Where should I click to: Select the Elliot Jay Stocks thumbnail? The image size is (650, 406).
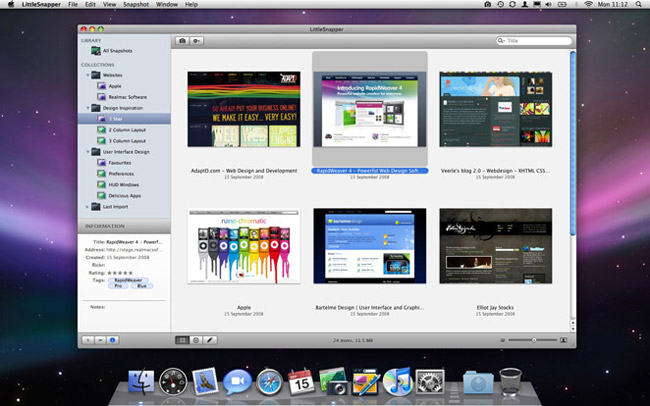pos(496,246)
